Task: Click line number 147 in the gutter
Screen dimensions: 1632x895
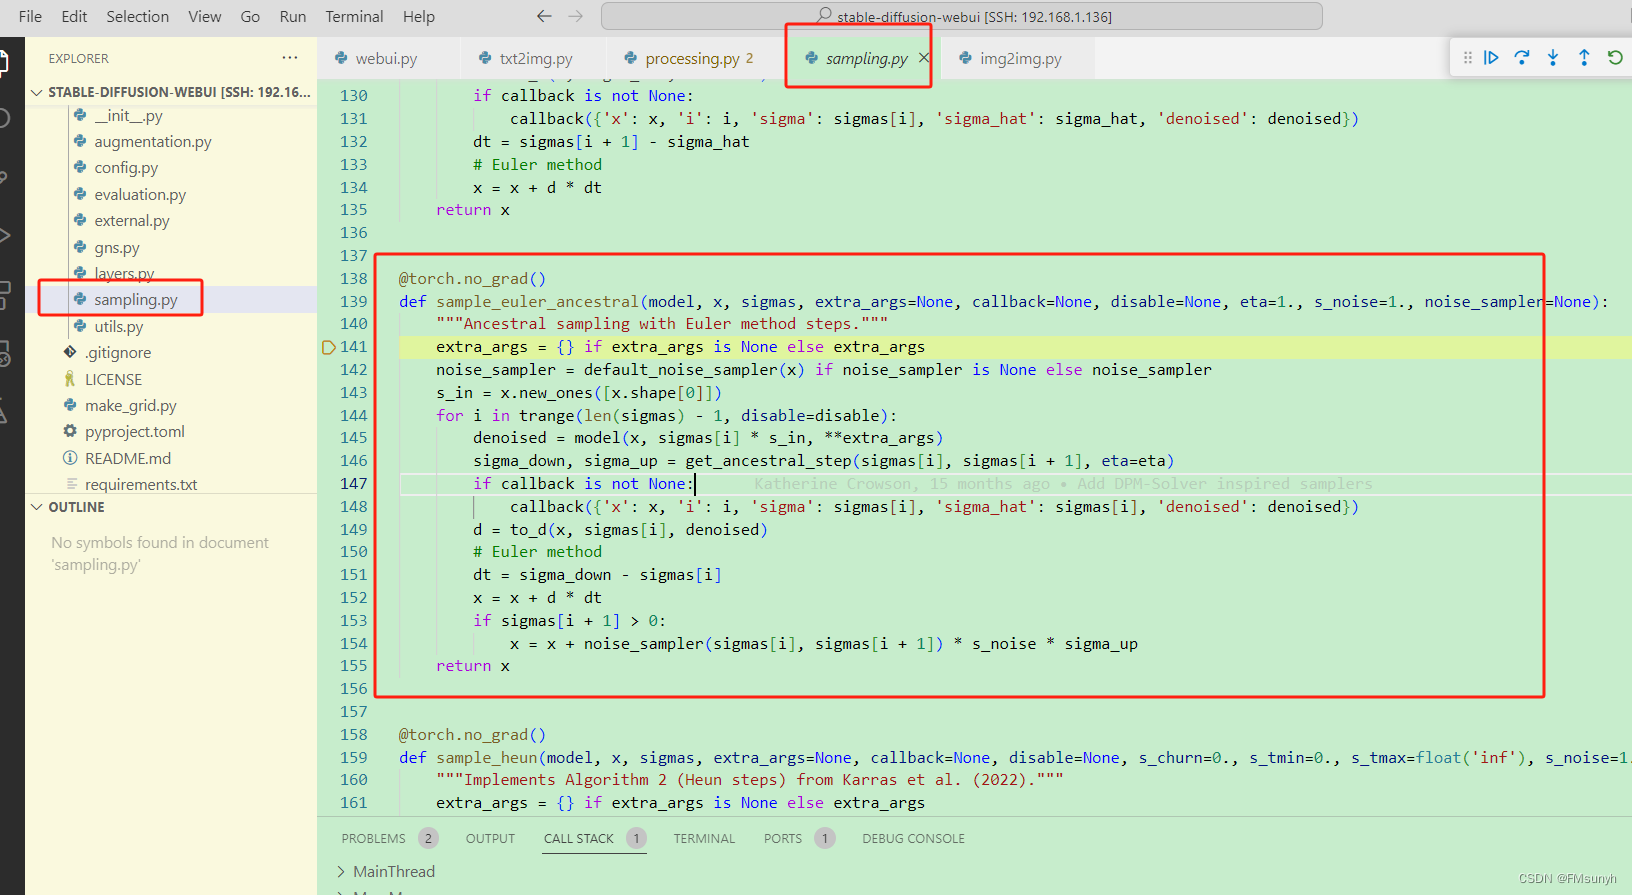Action: click(354, 484)
